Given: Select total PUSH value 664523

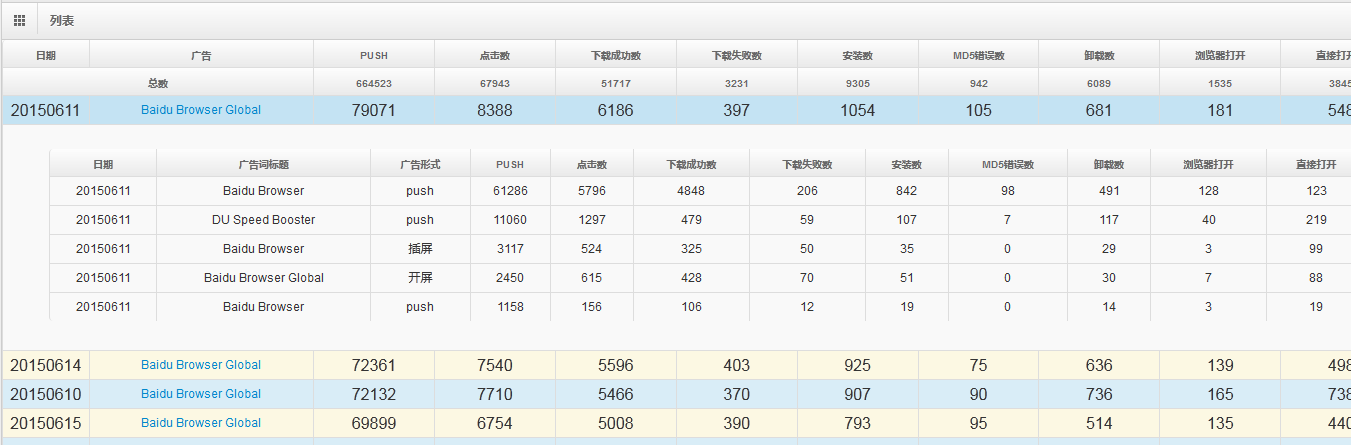Looking at the screenshot, I should 374,84.
